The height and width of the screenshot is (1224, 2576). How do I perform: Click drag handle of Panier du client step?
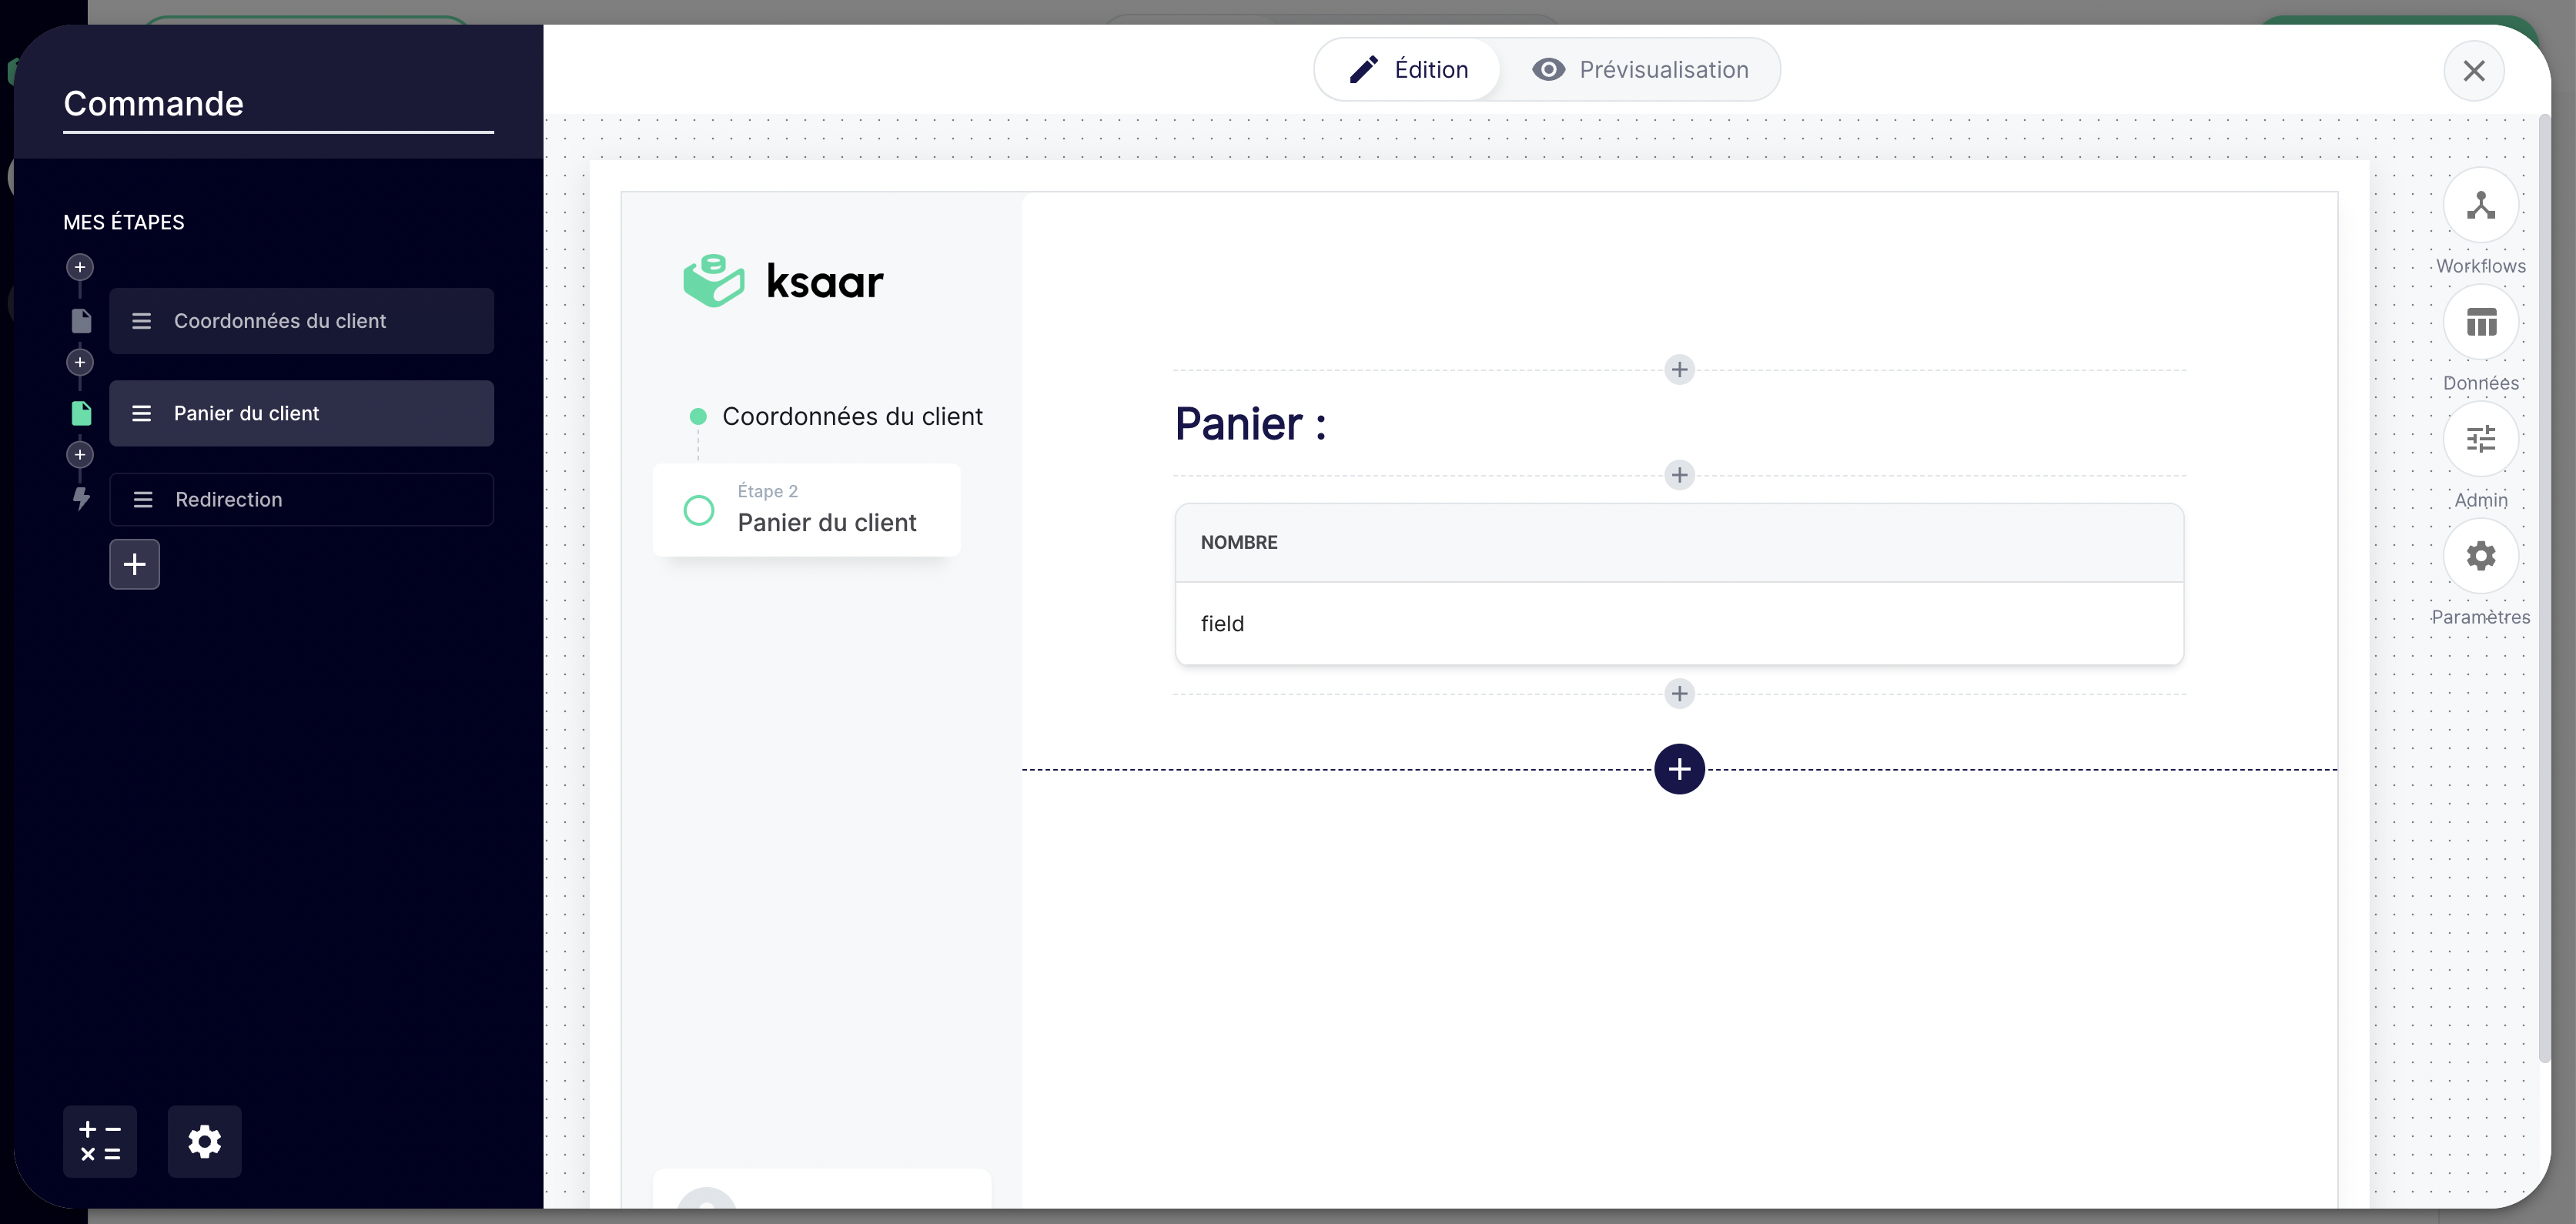click(142, 413)
